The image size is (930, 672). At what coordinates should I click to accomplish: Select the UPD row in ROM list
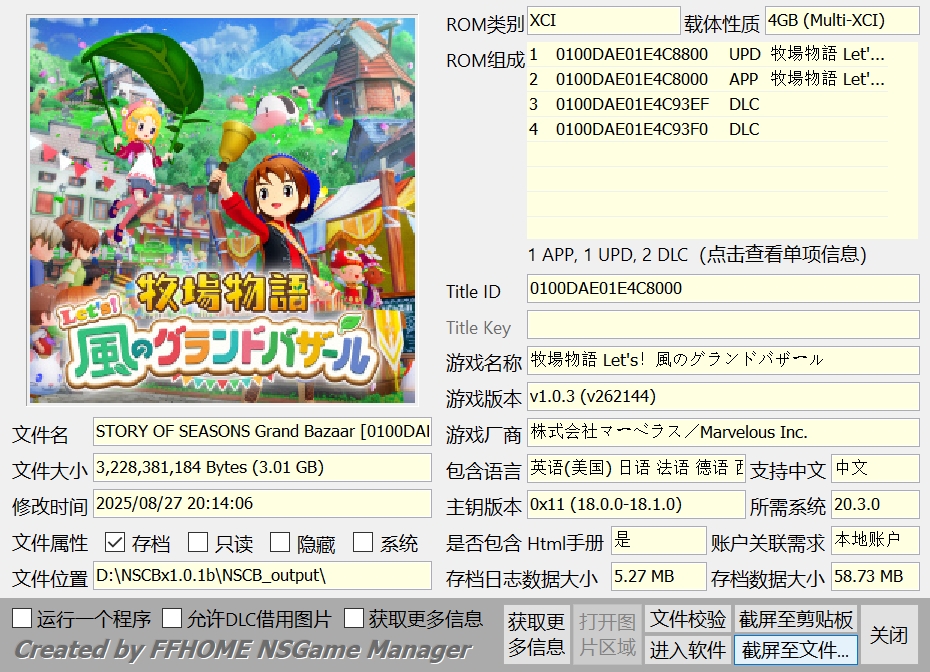point(707,54)
